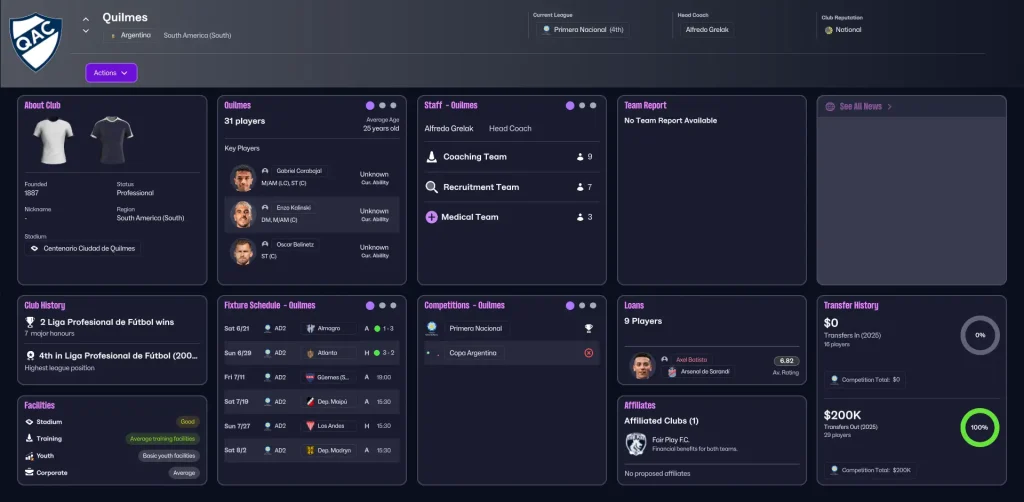Open Fair Play F.C. affiliate crest
Image resolution: width=1024 pixels, height=502 pixels.
(636, 444)
